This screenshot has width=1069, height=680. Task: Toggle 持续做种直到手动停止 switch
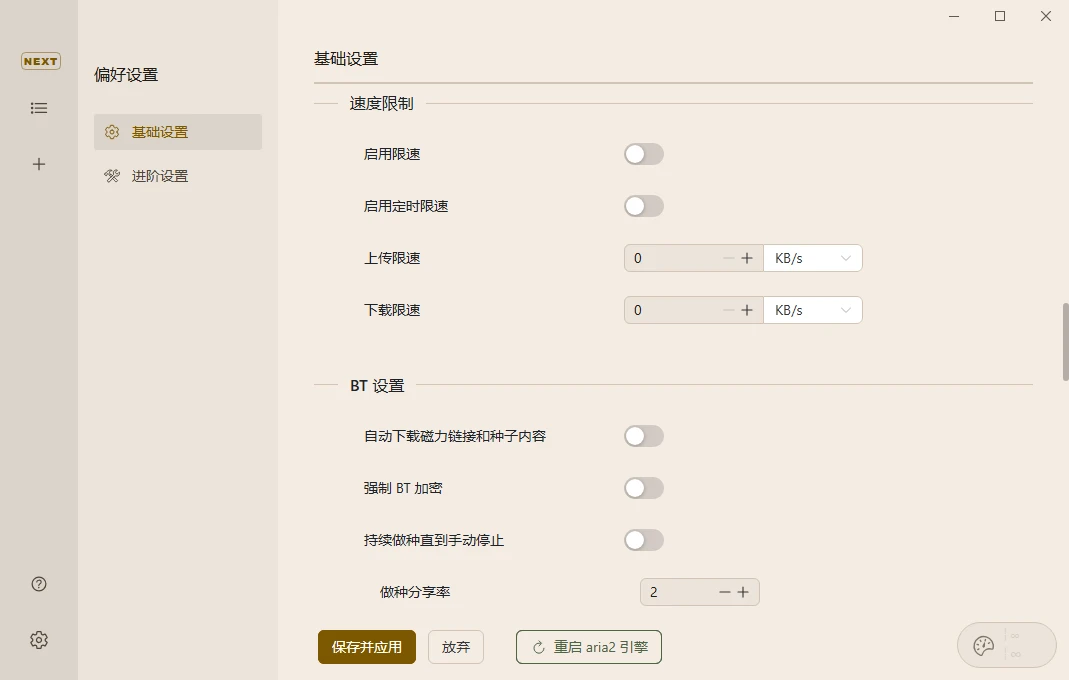coord(643,540)
